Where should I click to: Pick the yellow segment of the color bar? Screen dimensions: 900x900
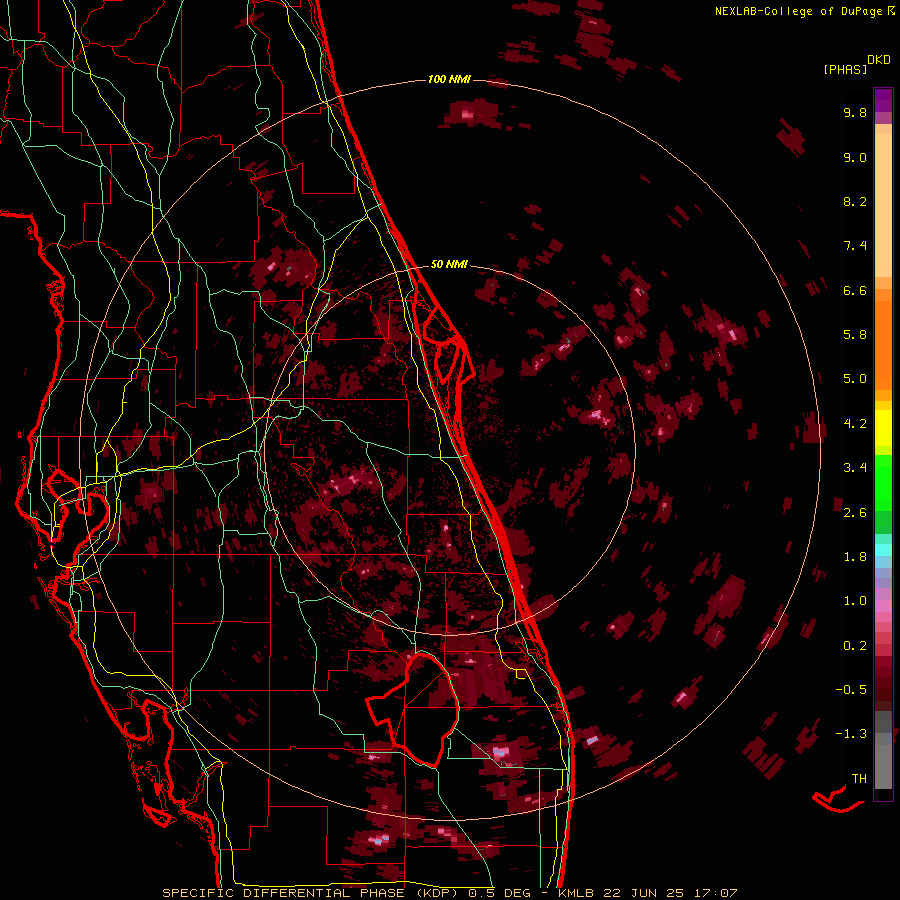883,428
